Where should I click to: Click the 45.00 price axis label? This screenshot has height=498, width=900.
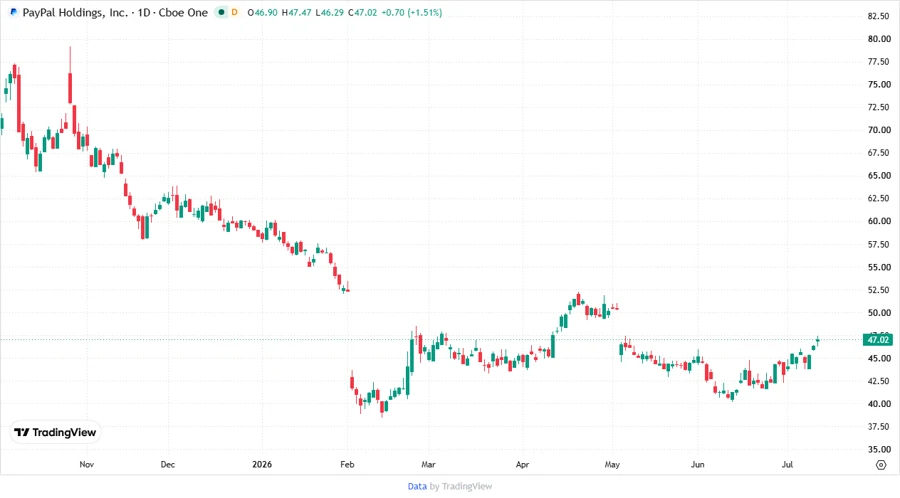click(x=879, y=358)
